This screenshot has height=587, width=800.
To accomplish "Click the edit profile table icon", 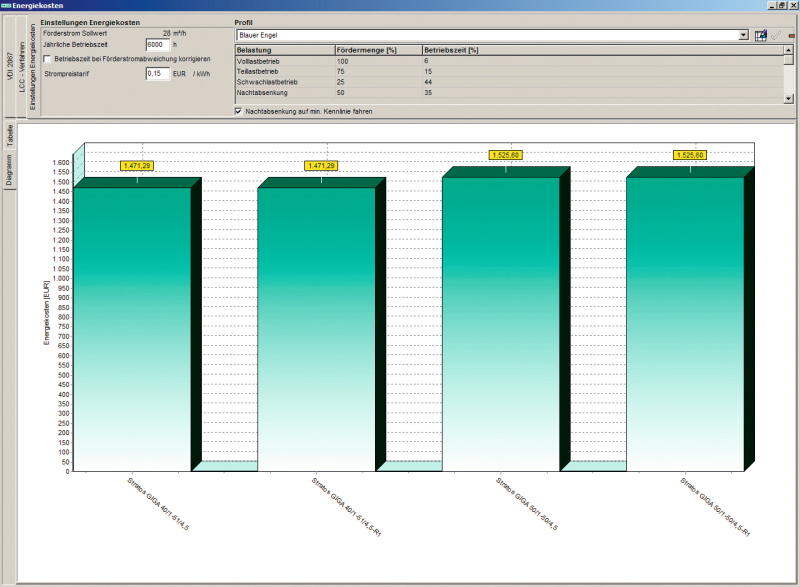I will pyautogui.click(x=760, y=35).
